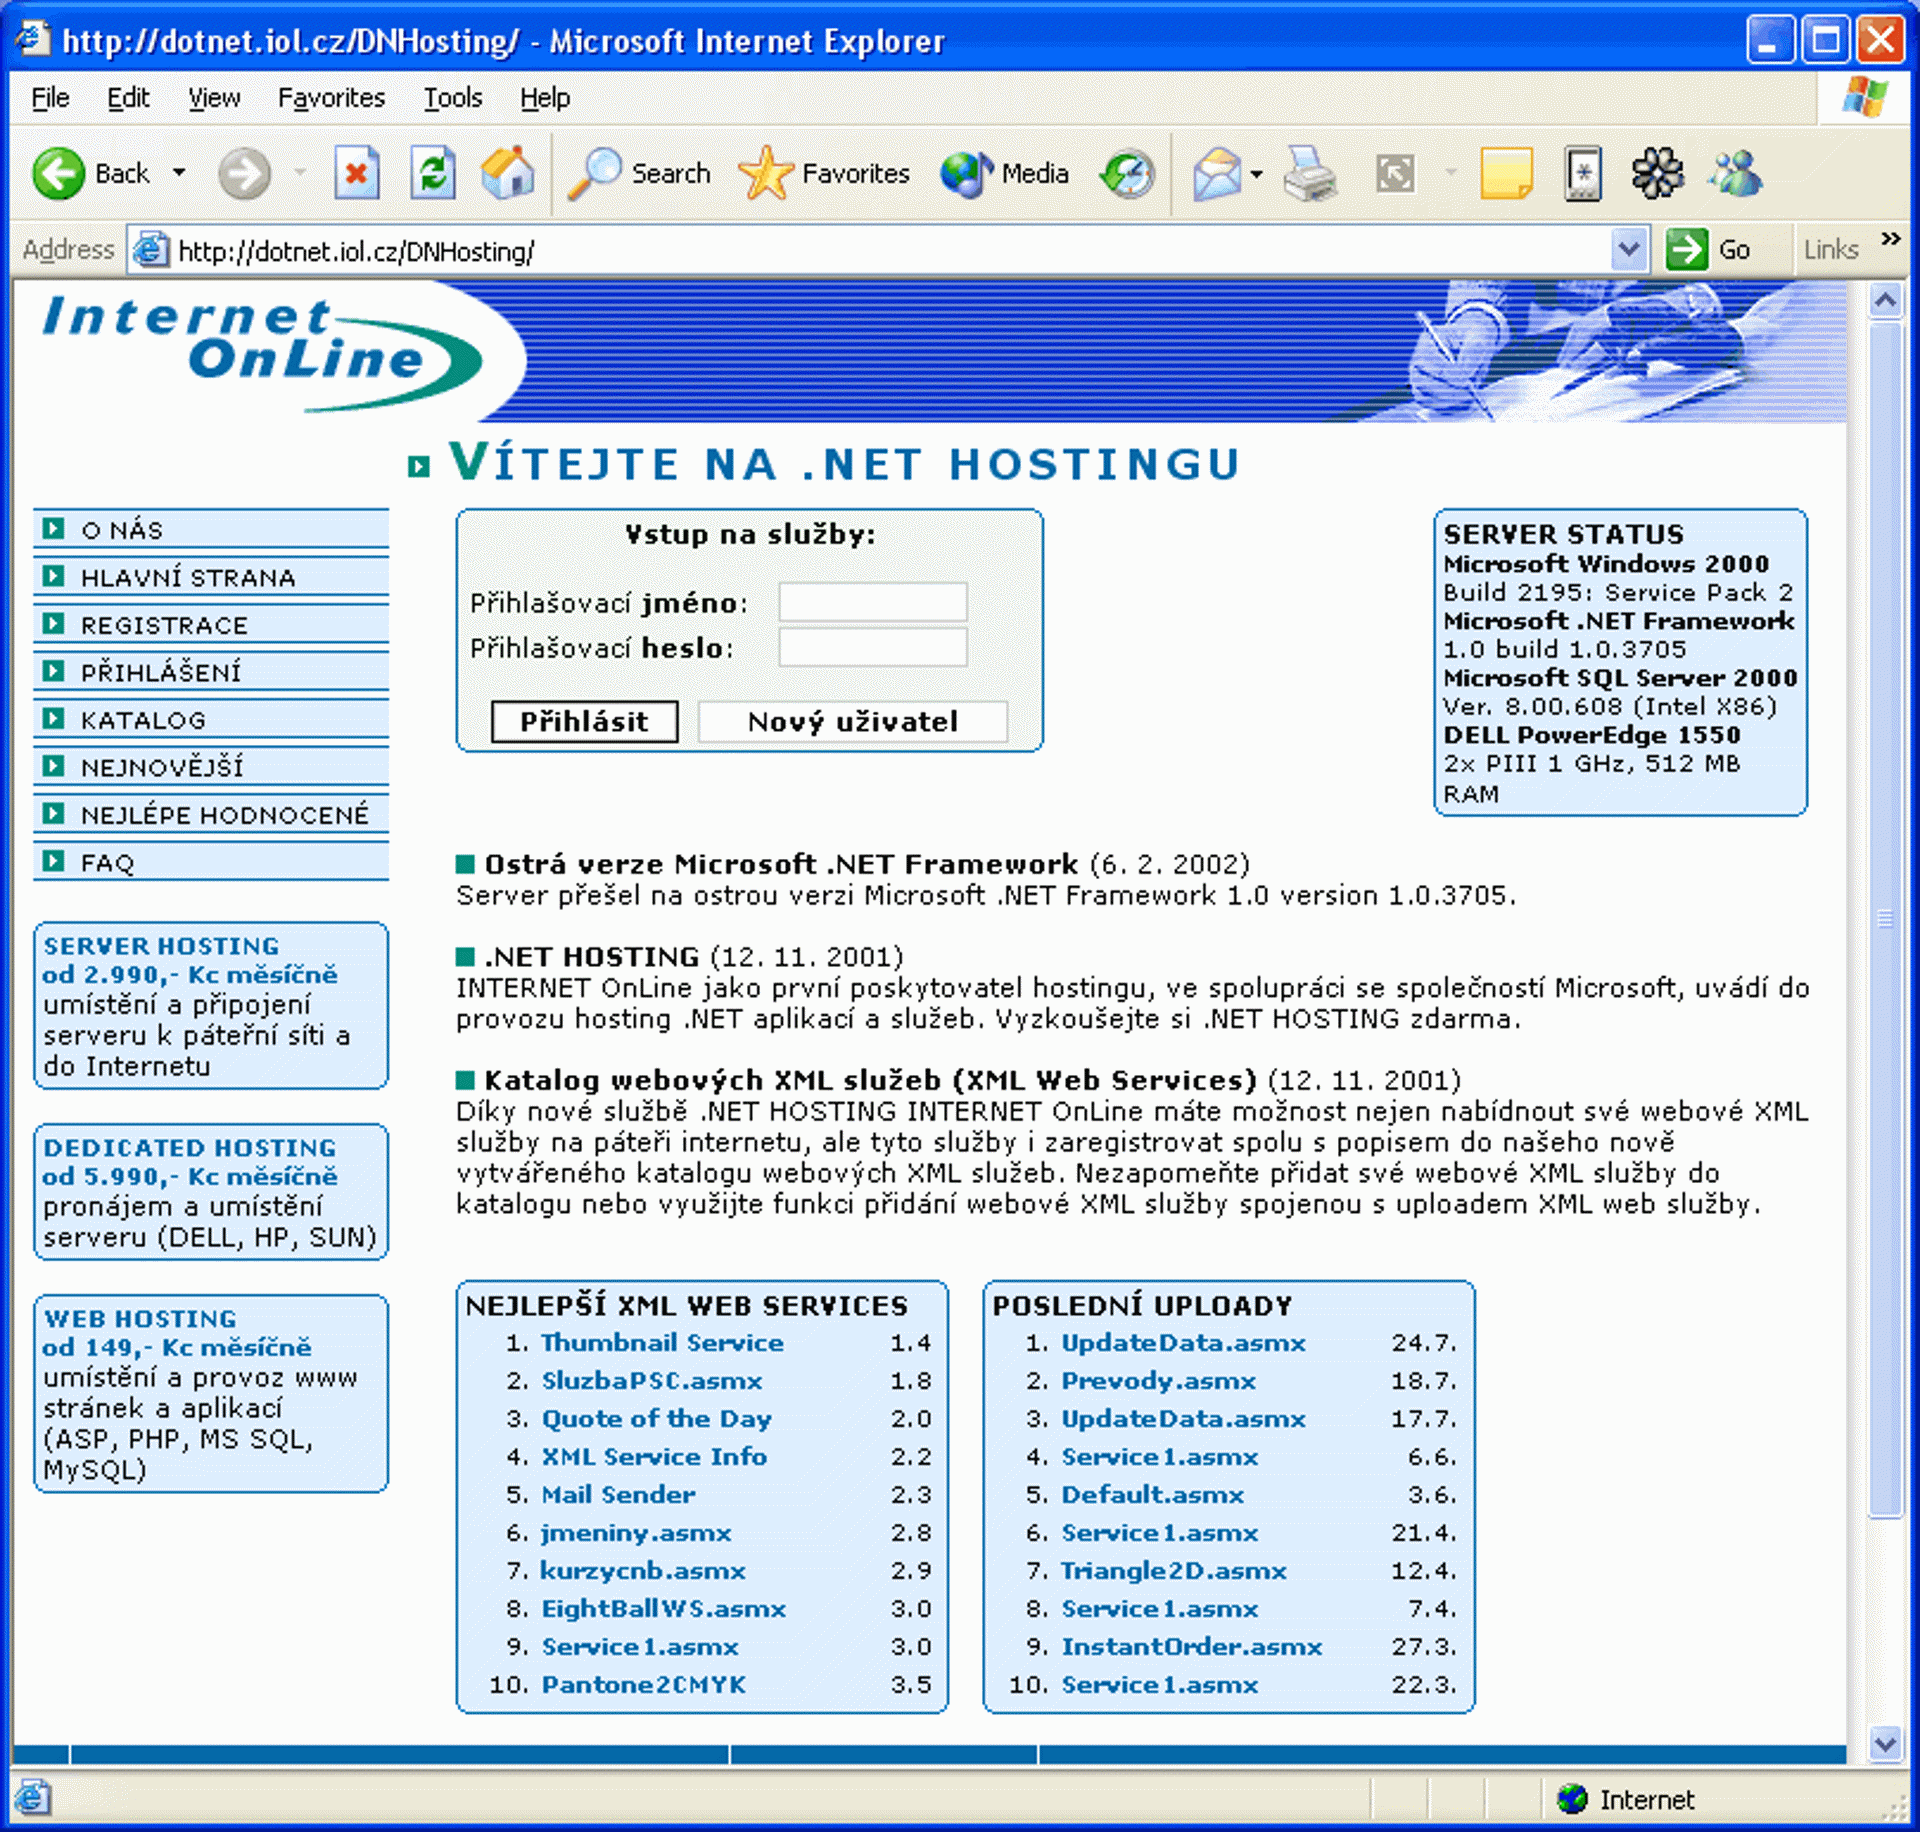Click the Print icon
The image size is (1920, 1832).
click(x=1309, y=174)
